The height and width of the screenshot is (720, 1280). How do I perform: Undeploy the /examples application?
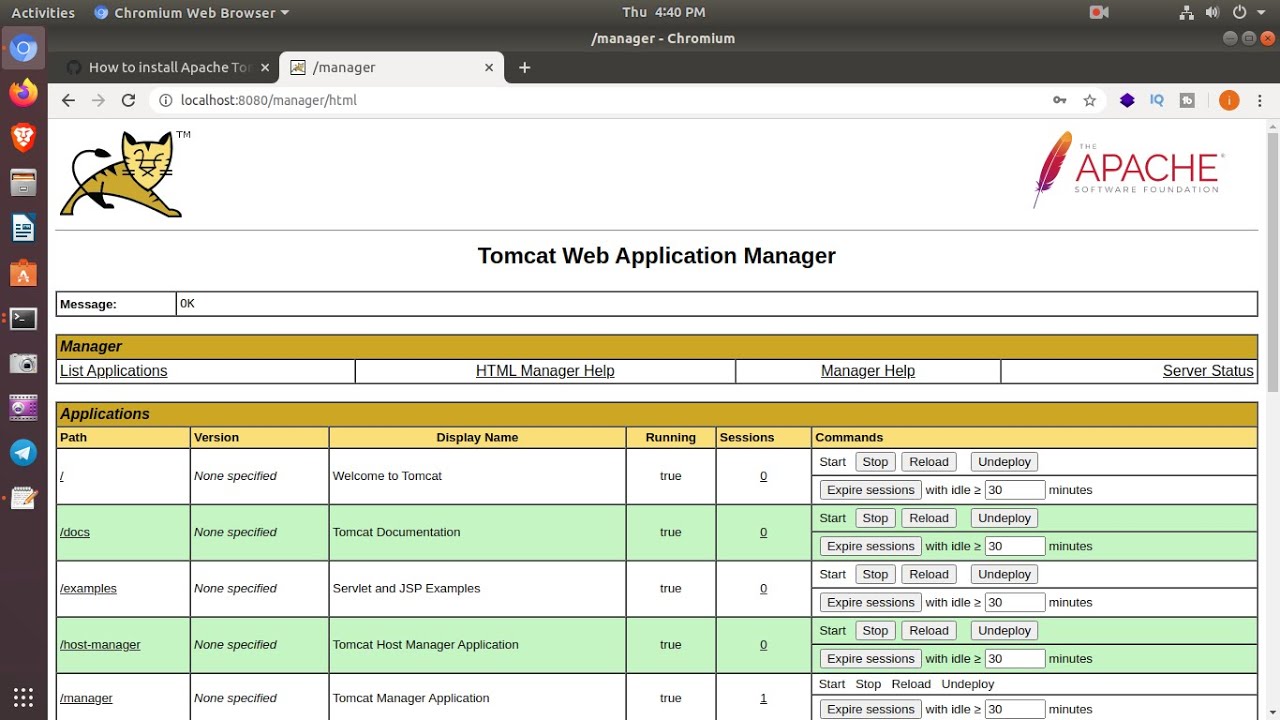(x=1004, y=574)
